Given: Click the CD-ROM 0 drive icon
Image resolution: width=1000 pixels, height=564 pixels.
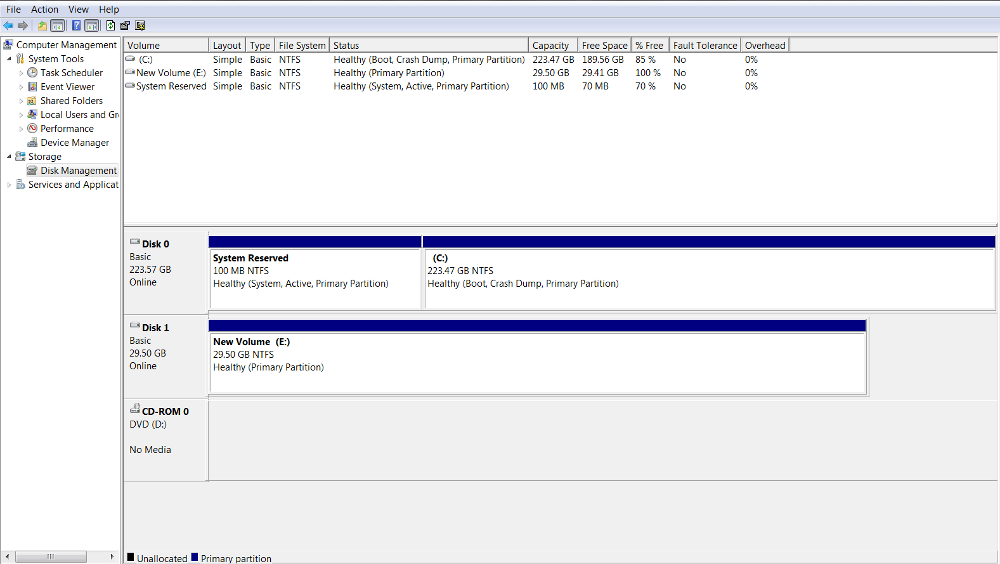Looking at the screenshot, I should 135,411.
